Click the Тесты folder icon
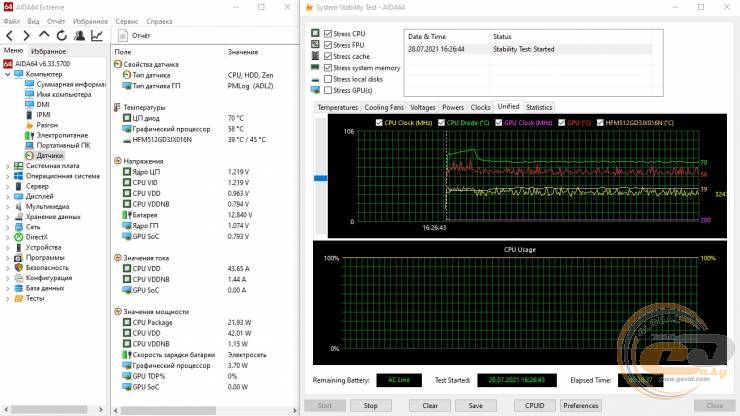This screenshot has width=740, height=416. coord(18,298)
